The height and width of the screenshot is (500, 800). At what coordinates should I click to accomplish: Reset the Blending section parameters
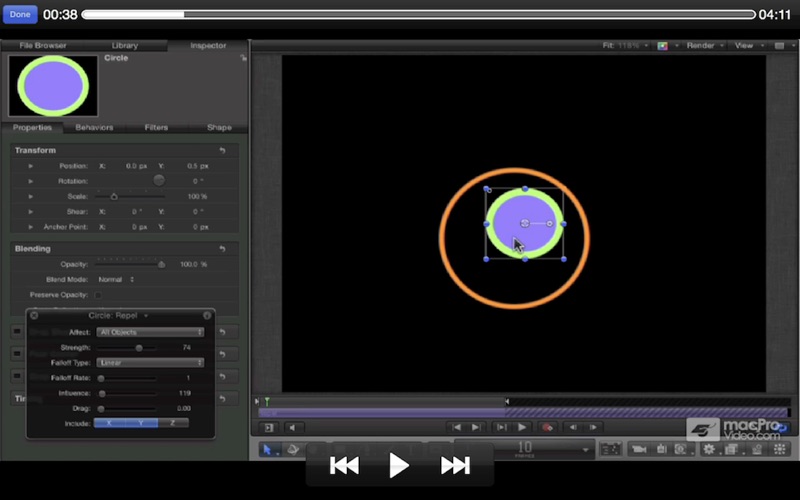(221, 248)
